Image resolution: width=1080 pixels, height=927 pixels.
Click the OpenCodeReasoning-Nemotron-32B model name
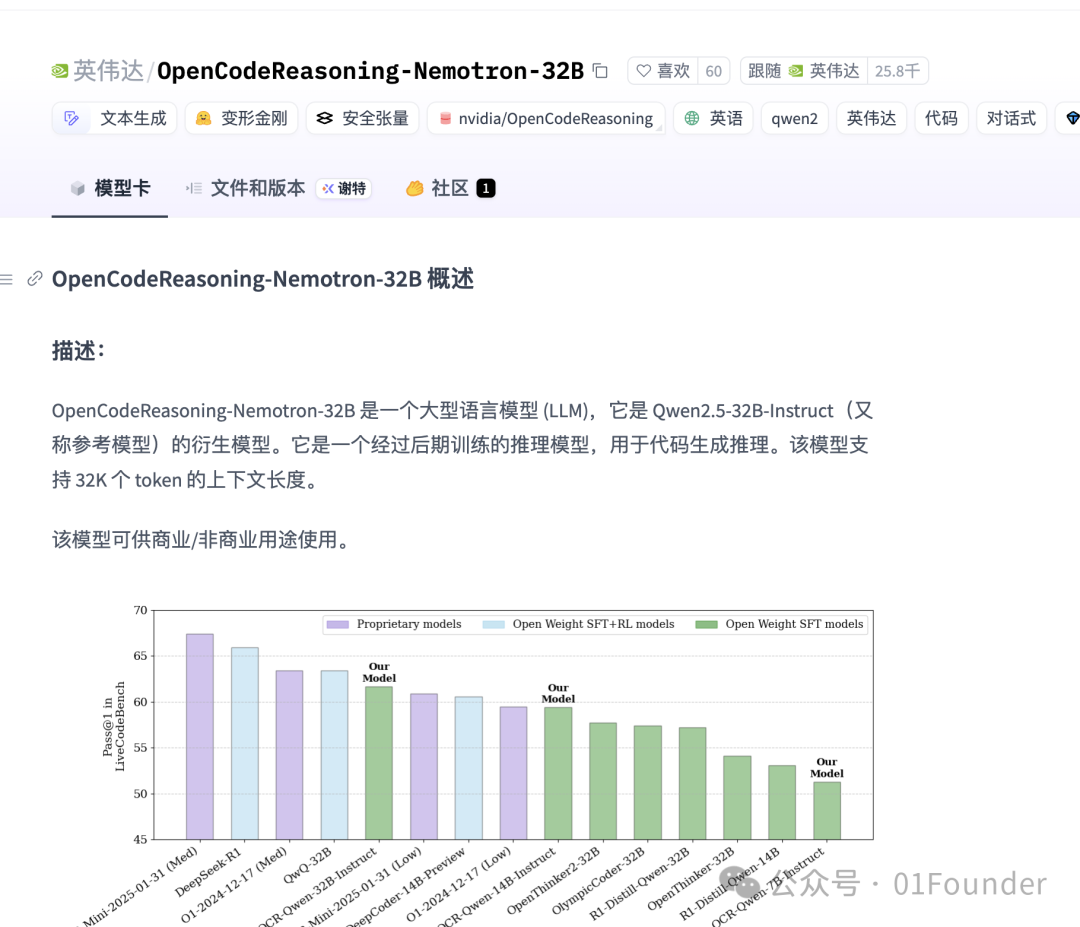(371, 71)
